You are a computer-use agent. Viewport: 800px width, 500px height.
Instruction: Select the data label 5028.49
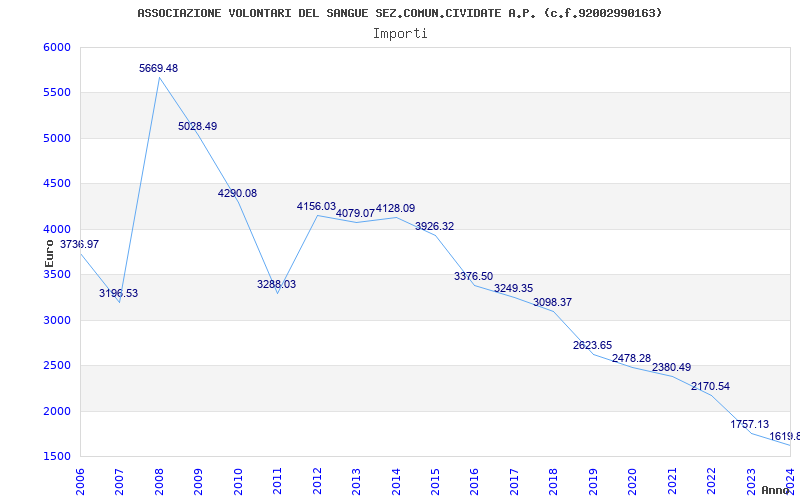coord(197,126)
